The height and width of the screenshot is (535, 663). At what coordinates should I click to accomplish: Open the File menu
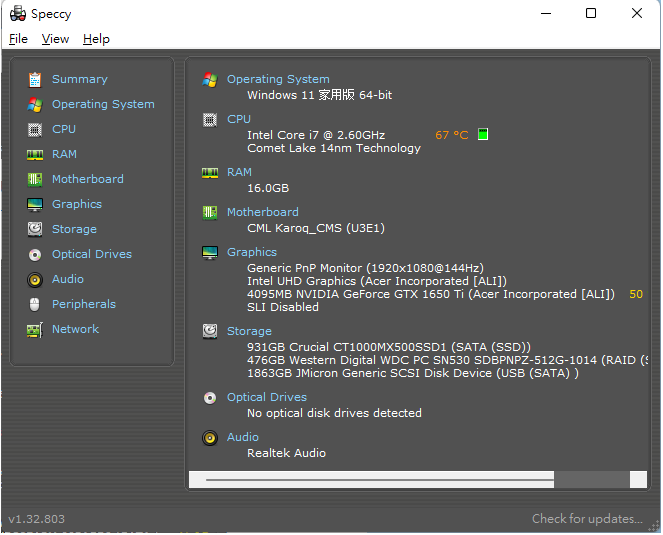pos(18,39)
